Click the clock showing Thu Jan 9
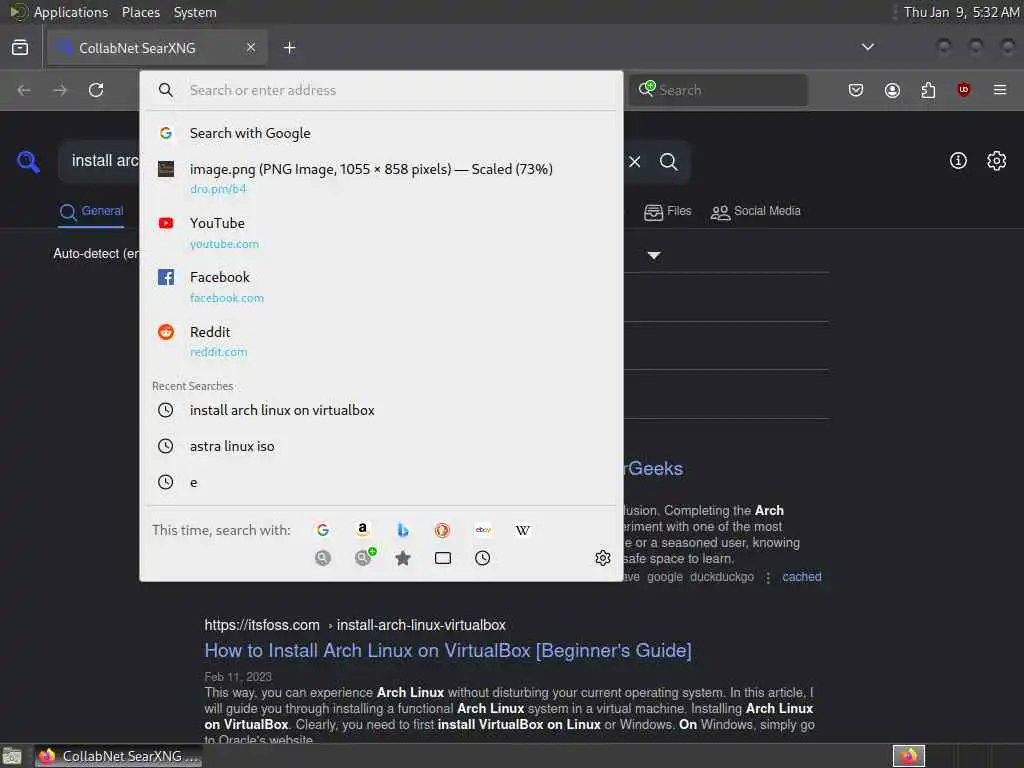 point(961,12)
